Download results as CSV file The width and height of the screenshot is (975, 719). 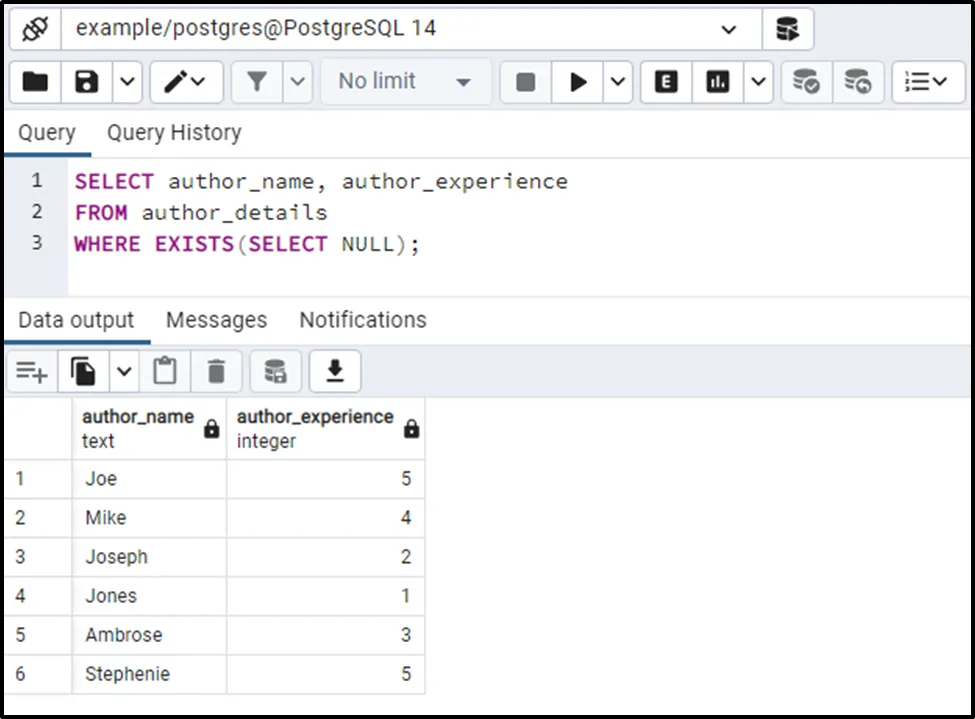tap(335, 372)
